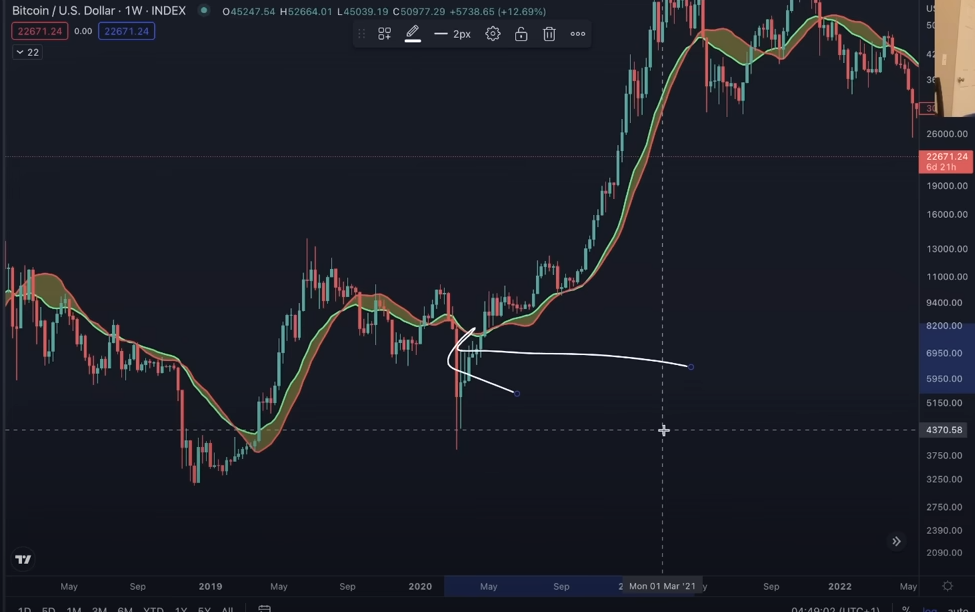
Task: Switch to the 3M date range
Action: click(x=99, y=609)
